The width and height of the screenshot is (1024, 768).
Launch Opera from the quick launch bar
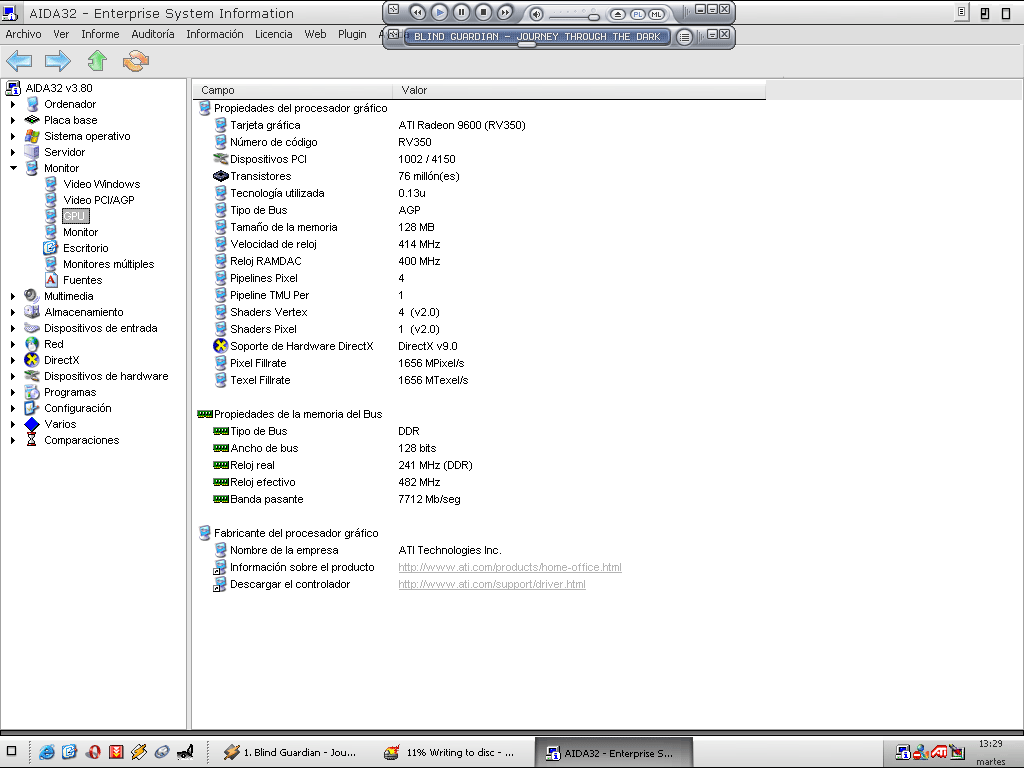click(x=93, y=752)
